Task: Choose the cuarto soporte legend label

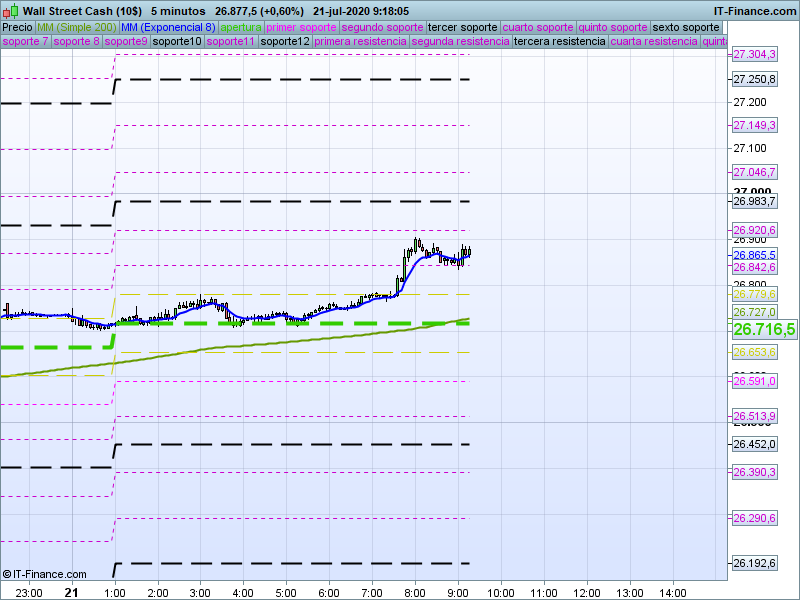Action: [x=540, y=27]
